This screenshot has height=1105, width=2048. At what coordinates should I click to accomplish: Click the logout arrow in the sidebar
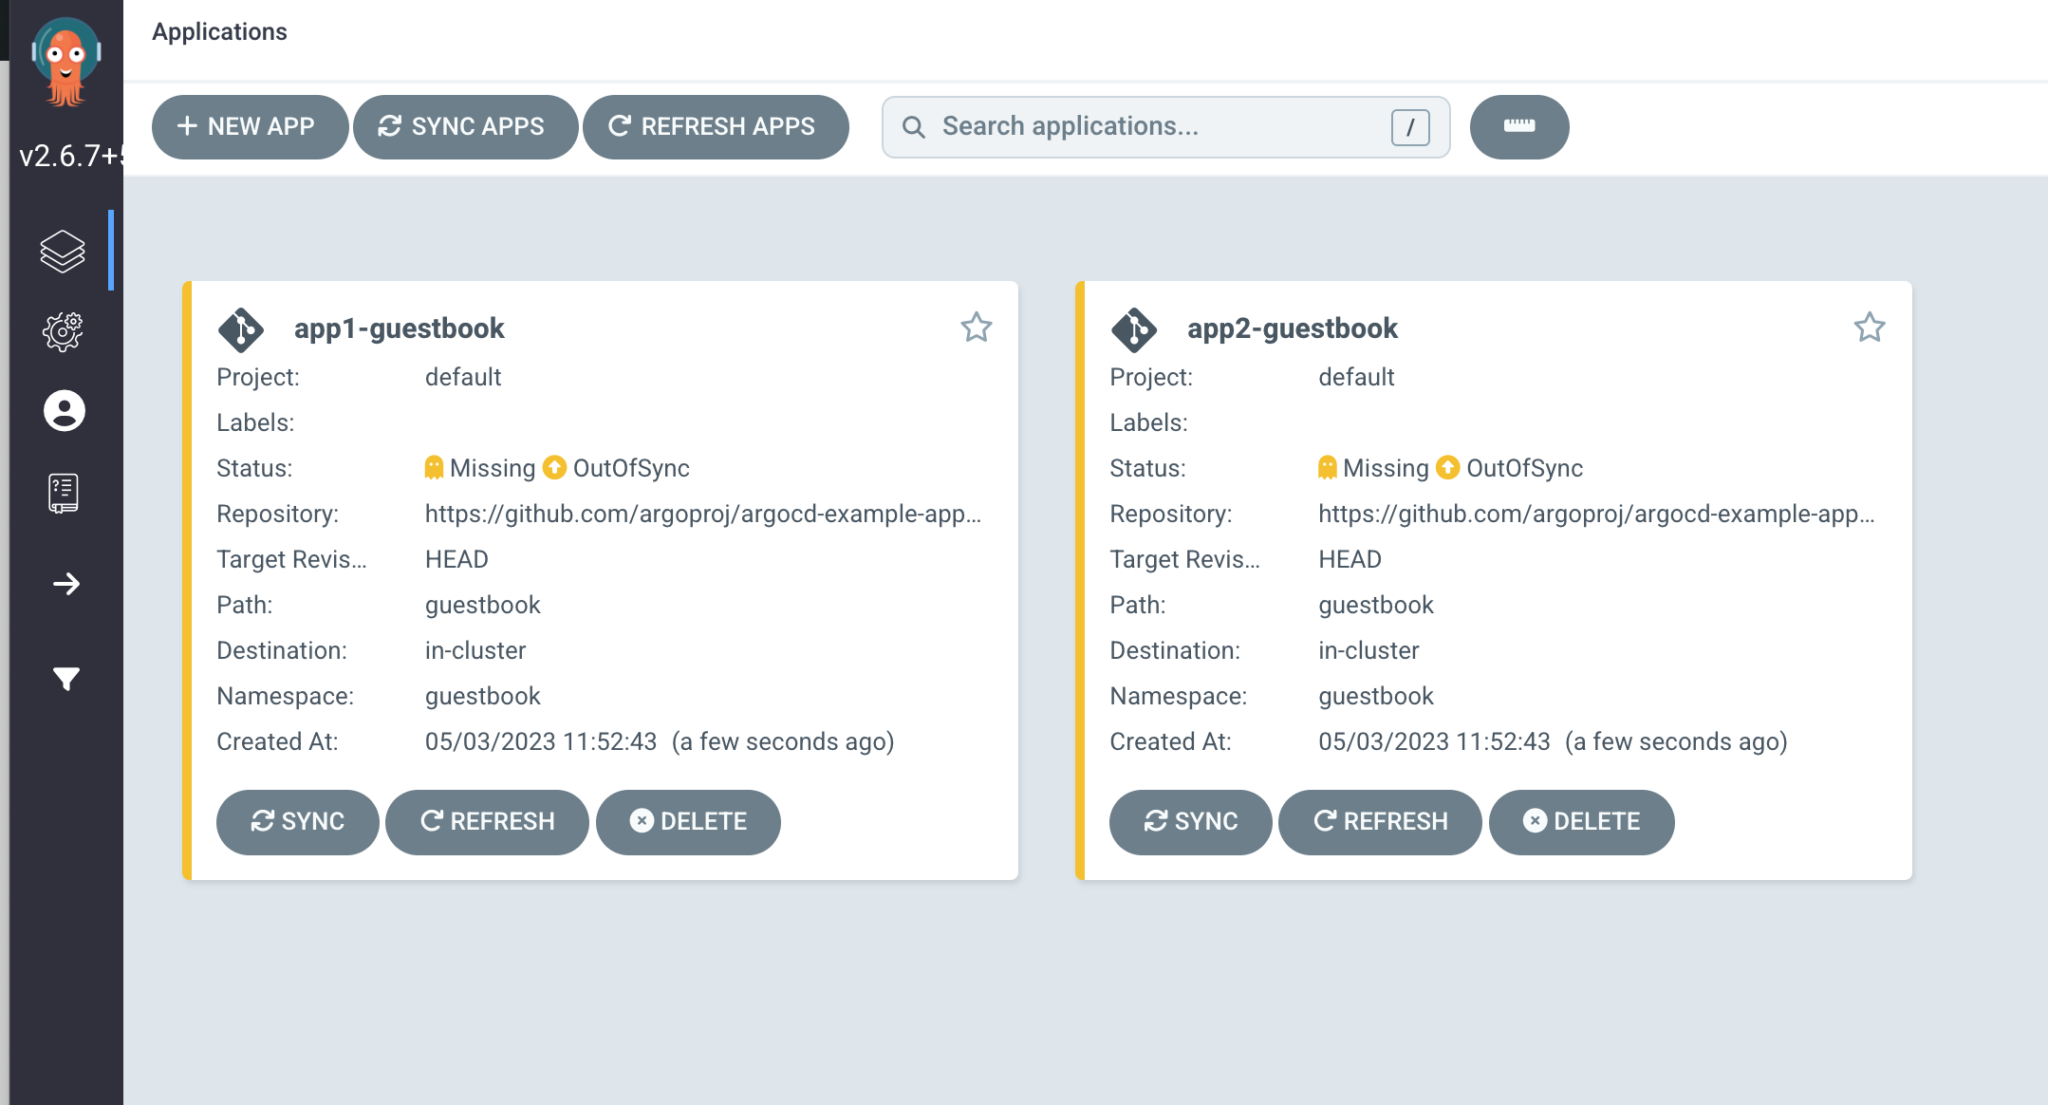(x=63, y=583)
